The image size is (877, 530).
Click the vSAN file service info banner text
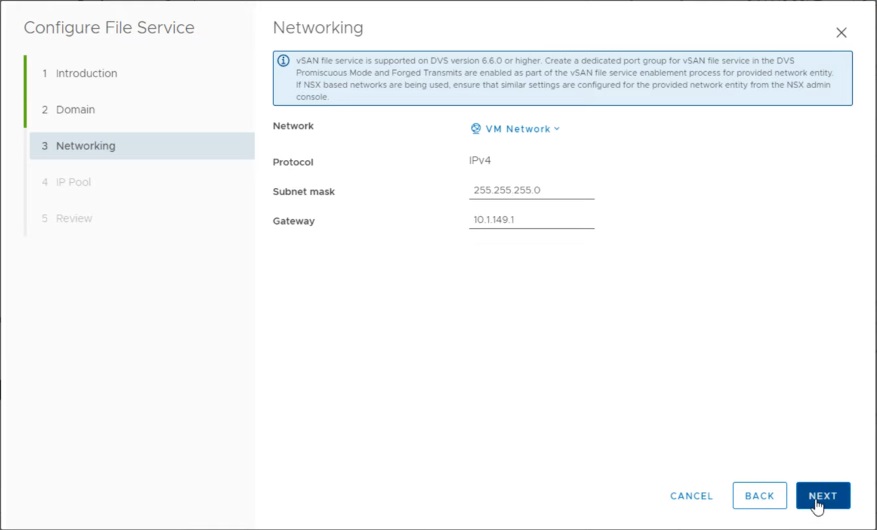tap(570, 78)
